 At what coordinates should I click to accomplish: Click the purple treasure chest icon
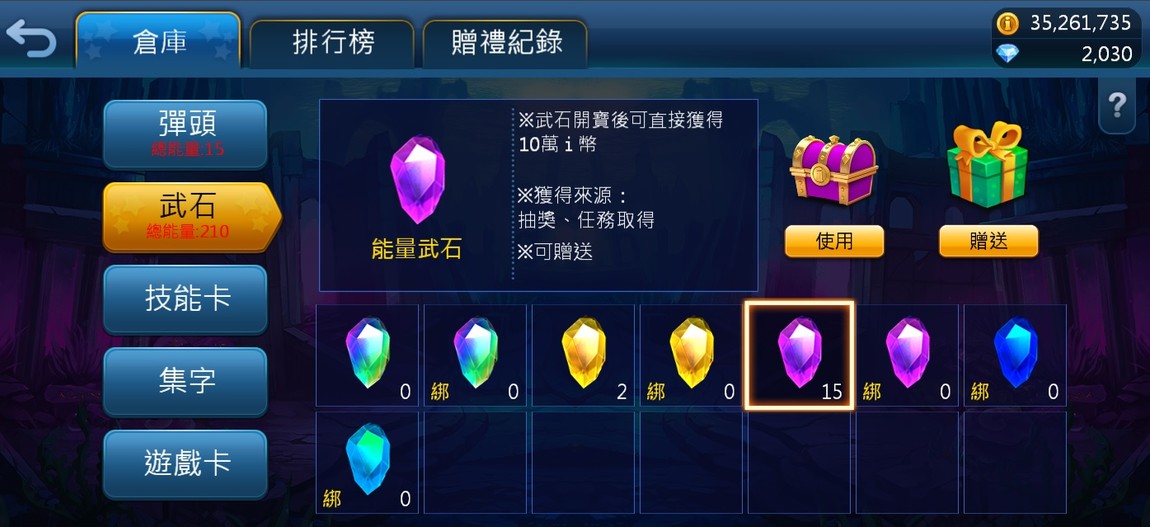[834, 169]
